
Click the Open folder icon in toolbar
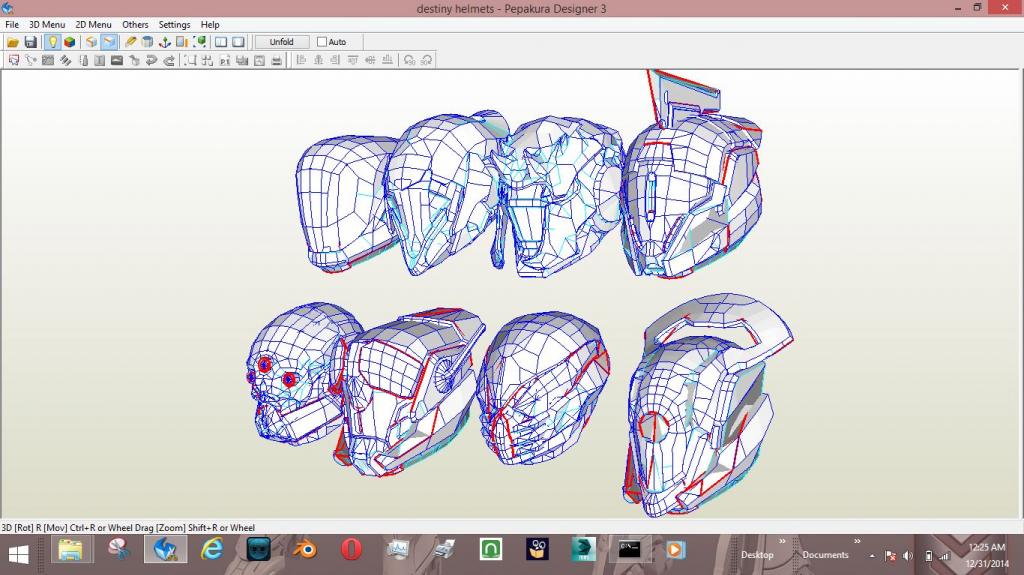(13, 42)
